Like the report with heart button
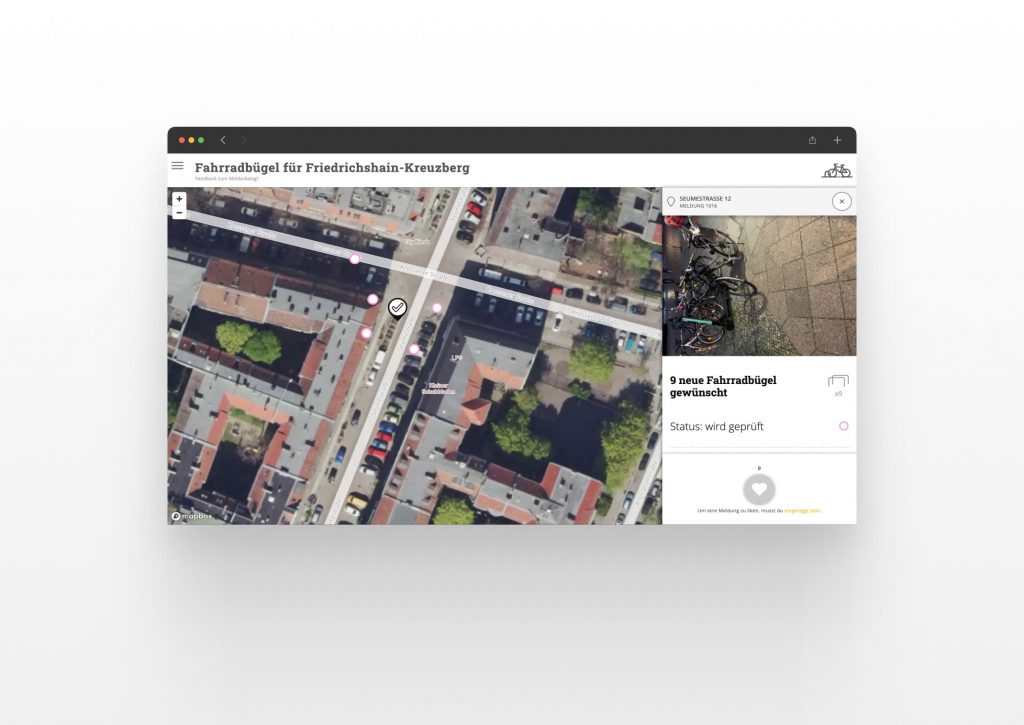Viewport: 1024px width, 725px height. pos(759,489)
